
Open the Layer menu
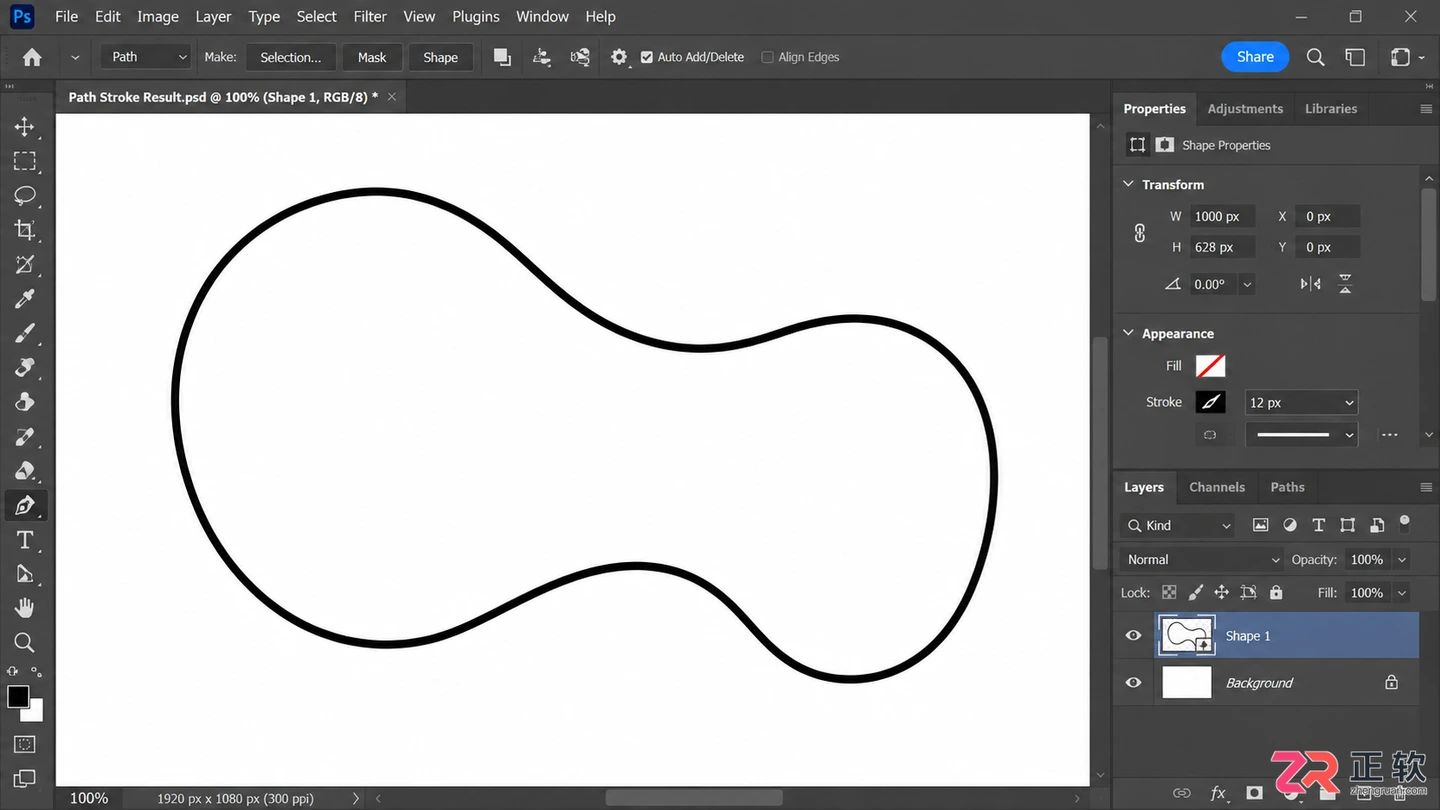click(213, 17)
